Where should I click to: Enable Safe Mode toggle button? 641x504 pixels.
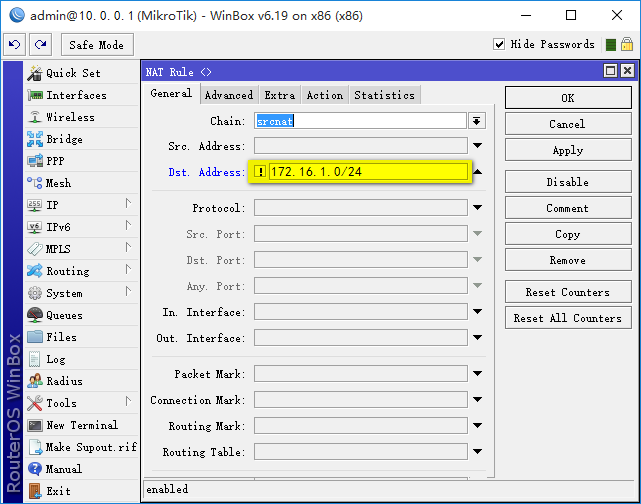coord(97,45)
